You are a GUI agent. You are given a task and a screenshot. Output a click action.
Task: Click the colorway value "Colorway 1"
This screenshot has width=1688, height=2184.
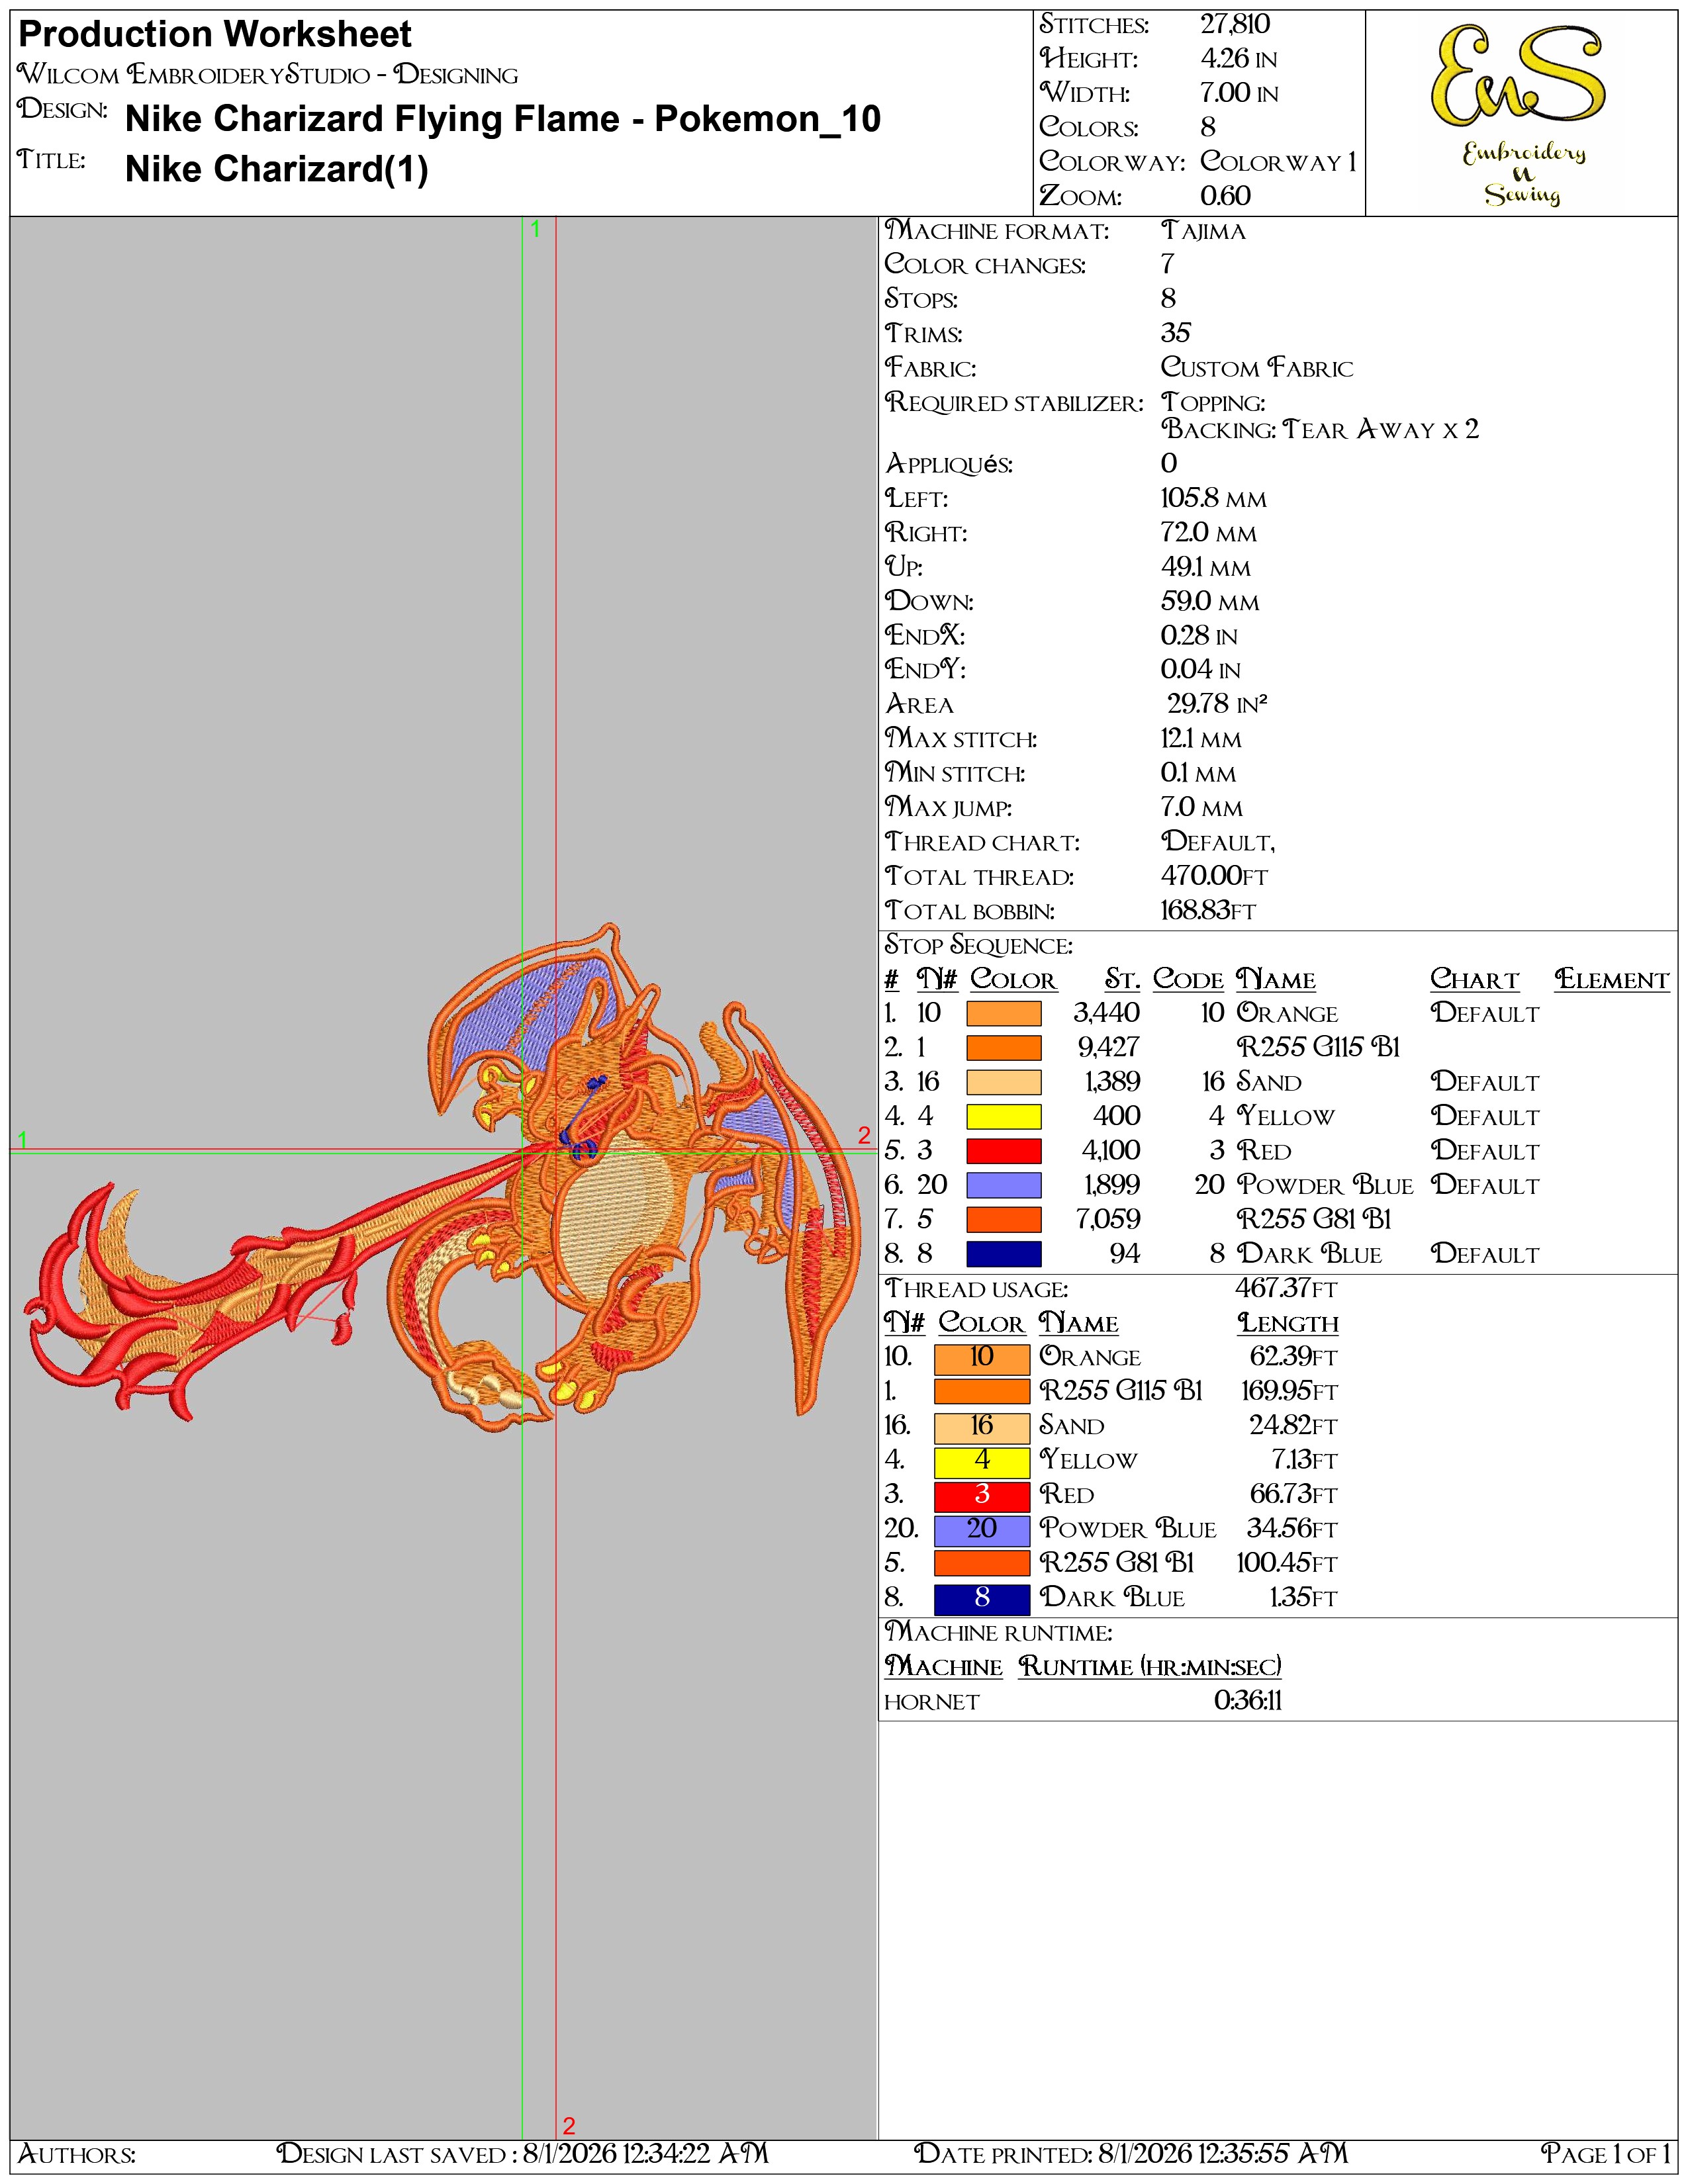[1279, 162]
